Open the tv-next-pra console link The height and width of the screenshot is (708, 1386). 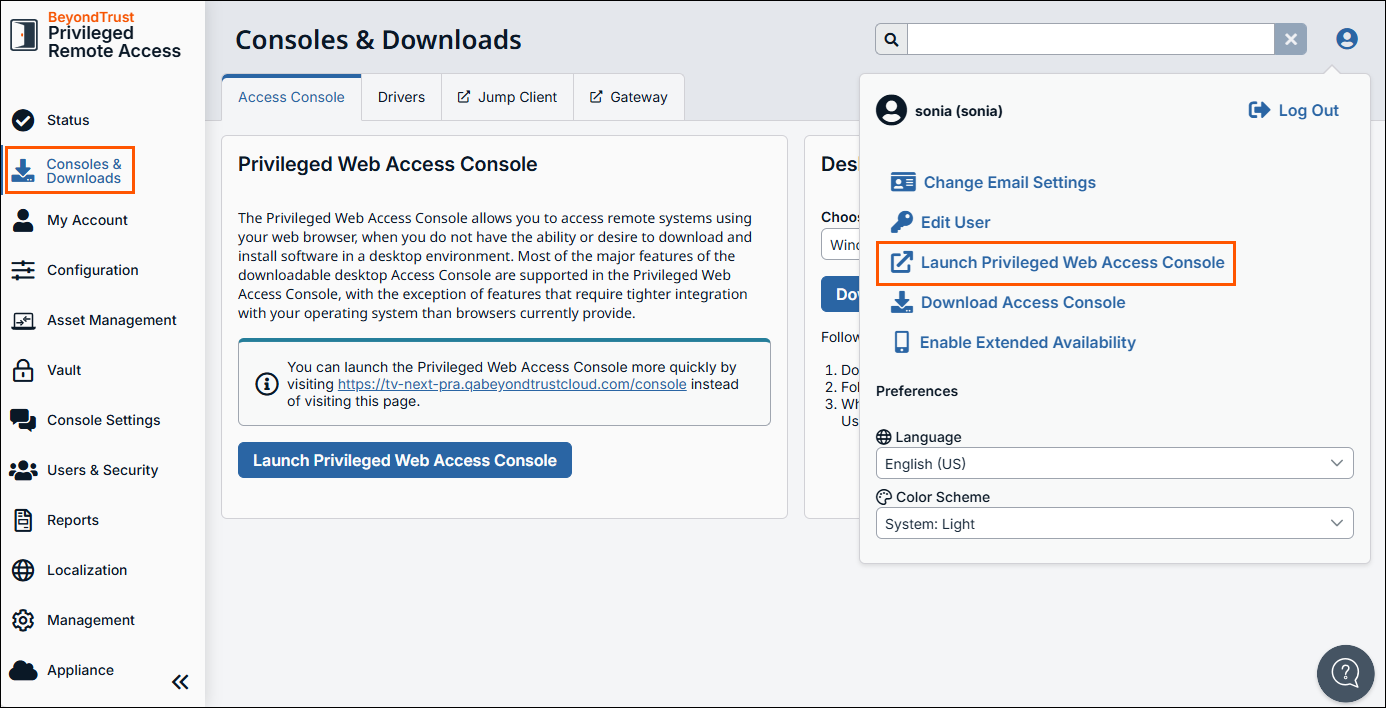[x=511, y=384]
